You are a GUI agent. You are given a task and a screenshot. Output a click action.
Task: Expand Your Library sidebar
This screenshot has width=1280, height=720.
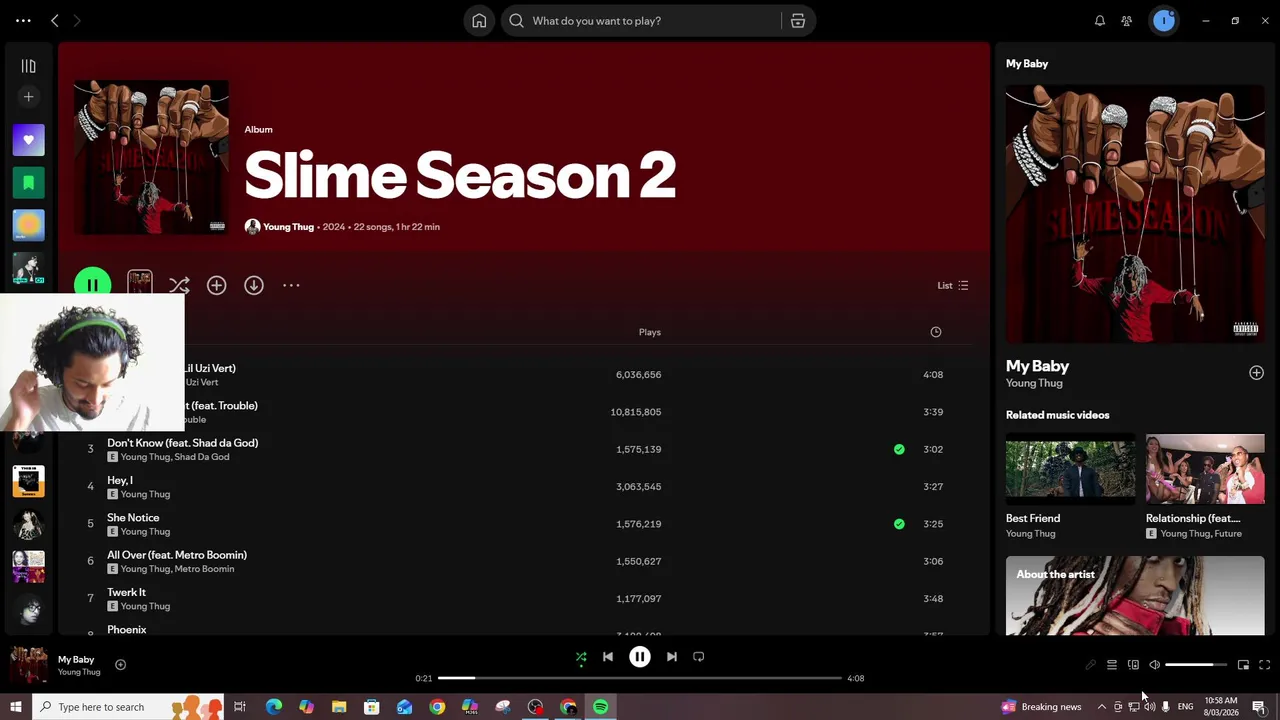click(28, 66)
